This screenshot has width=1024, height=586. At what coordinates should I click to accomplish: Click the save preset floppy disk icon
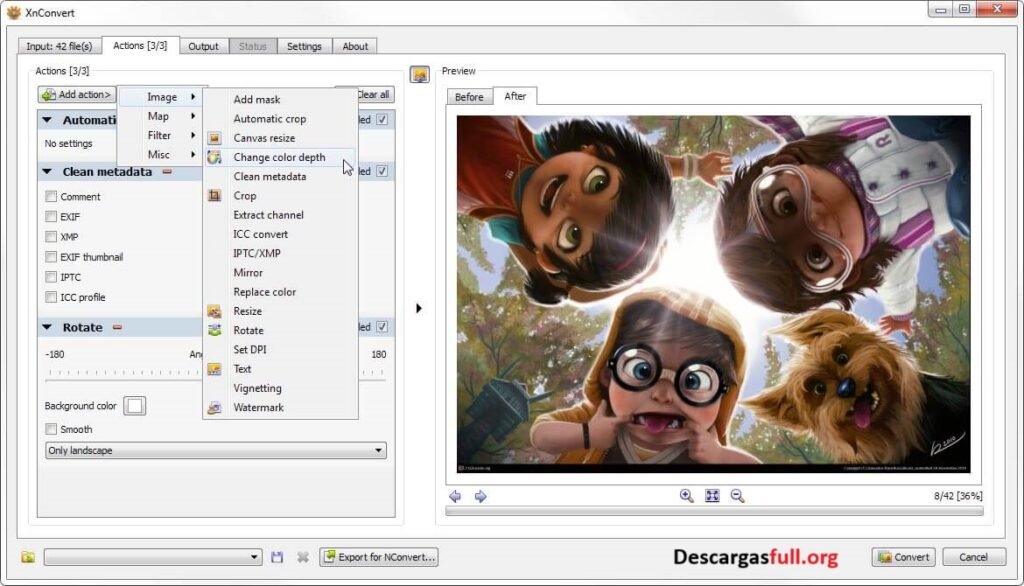pyautogui.click(x=277, y=557)
